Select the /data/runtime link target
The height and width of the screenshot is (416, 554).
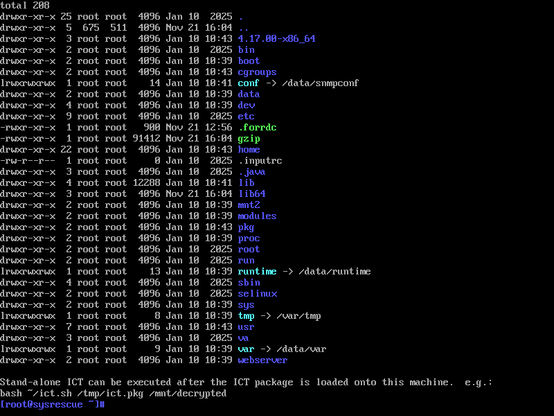coord(334,271)
